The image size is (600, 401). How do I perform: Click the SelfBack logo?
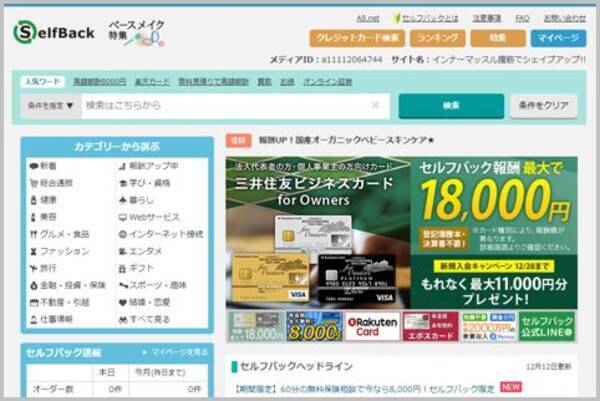pos(54,33)
